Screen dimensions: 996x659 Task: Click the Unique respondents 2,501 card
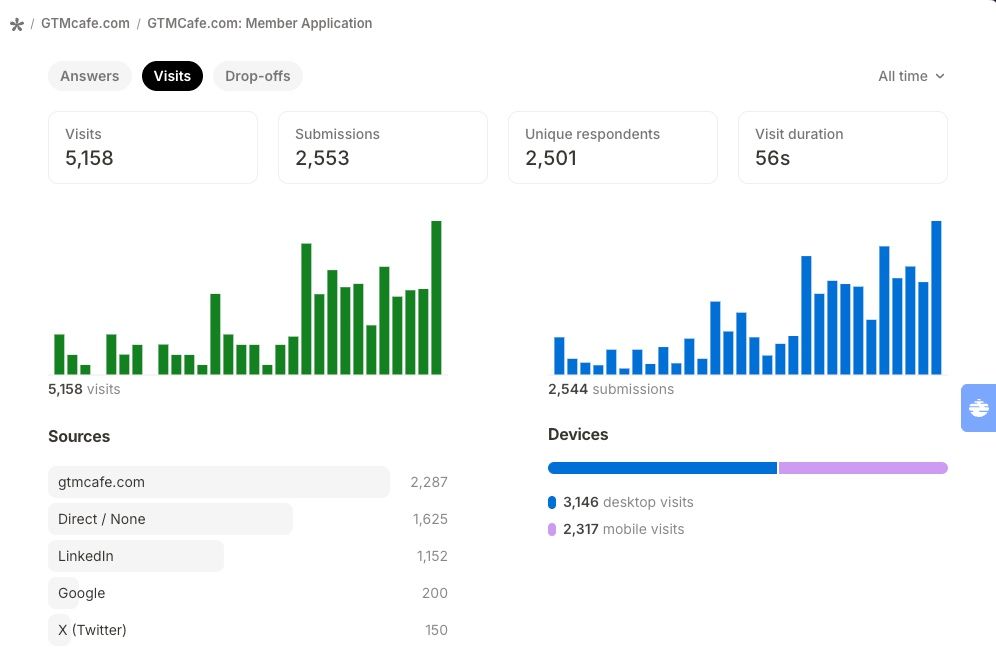pyautogui.click(x=613, y=147)
